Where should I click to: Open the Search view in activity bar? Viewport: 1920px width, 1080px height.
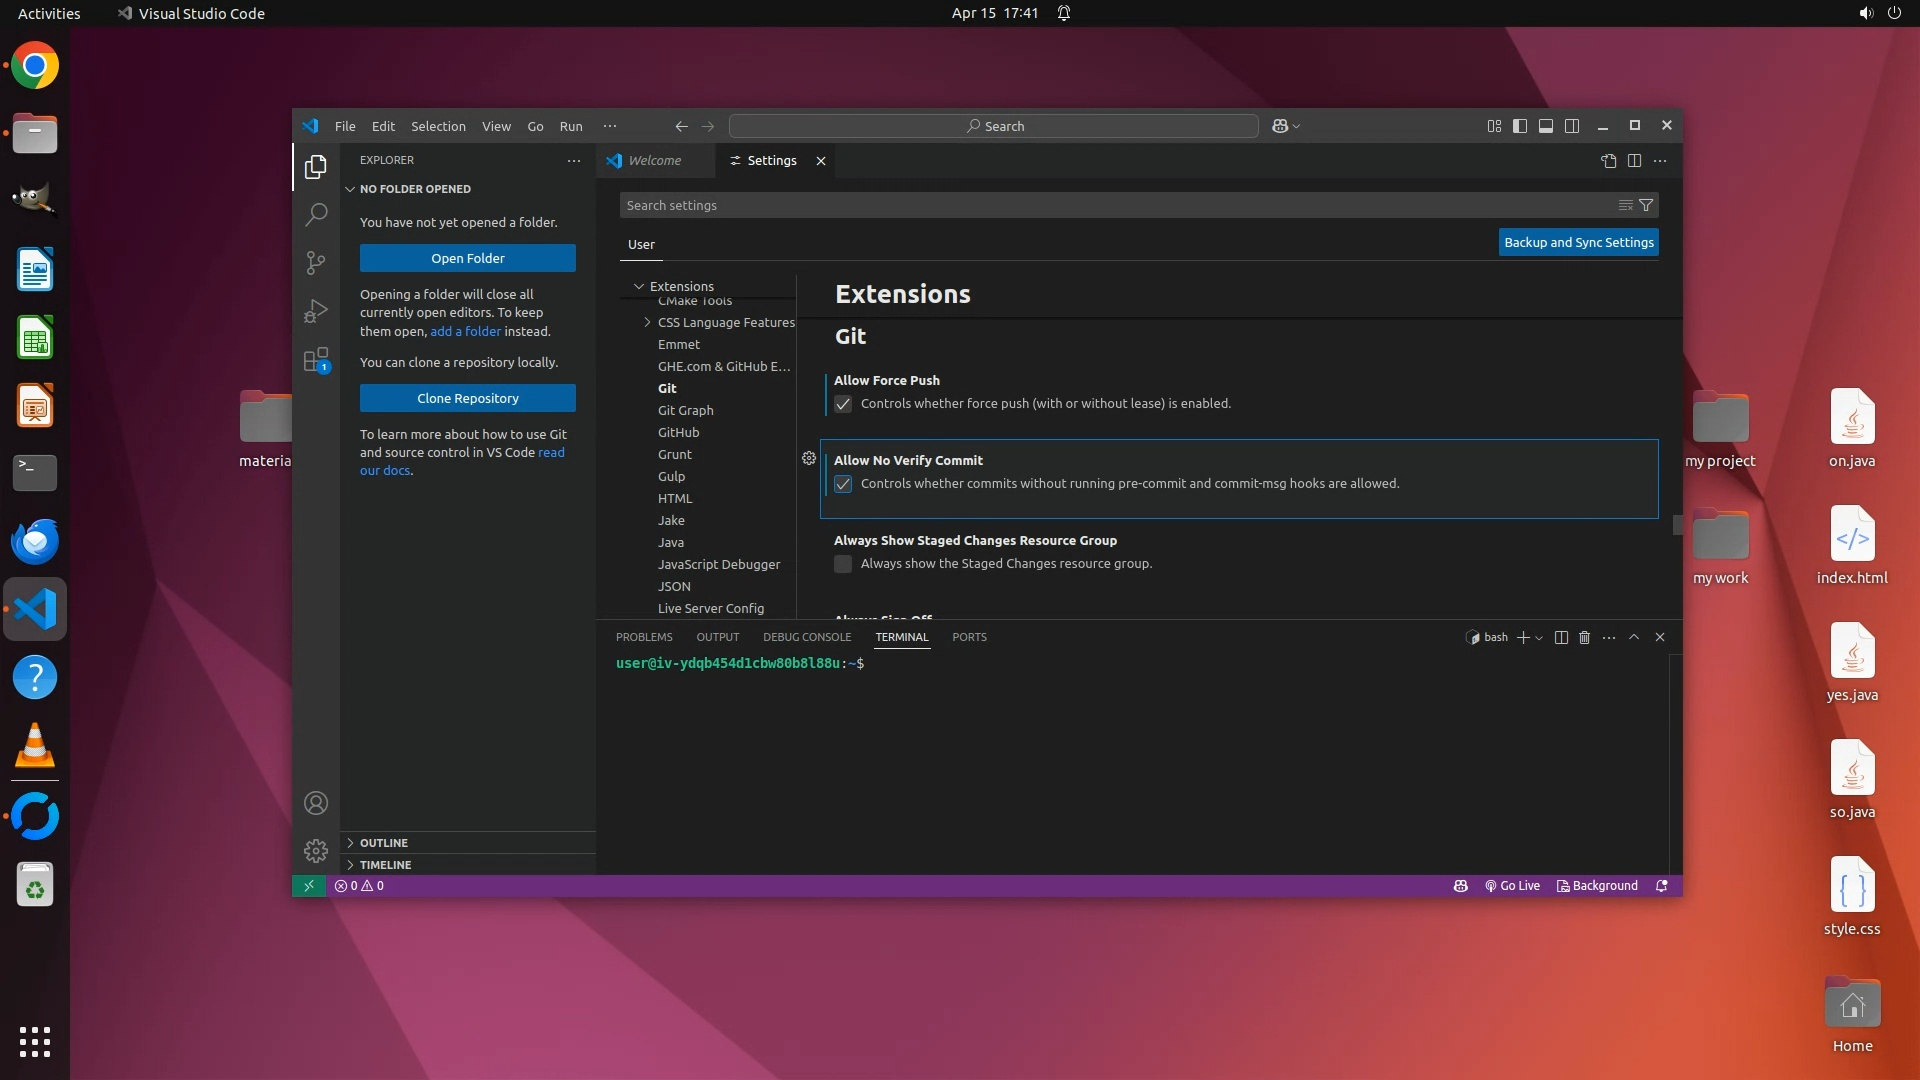pyautogui.click(x=315, y=214)
